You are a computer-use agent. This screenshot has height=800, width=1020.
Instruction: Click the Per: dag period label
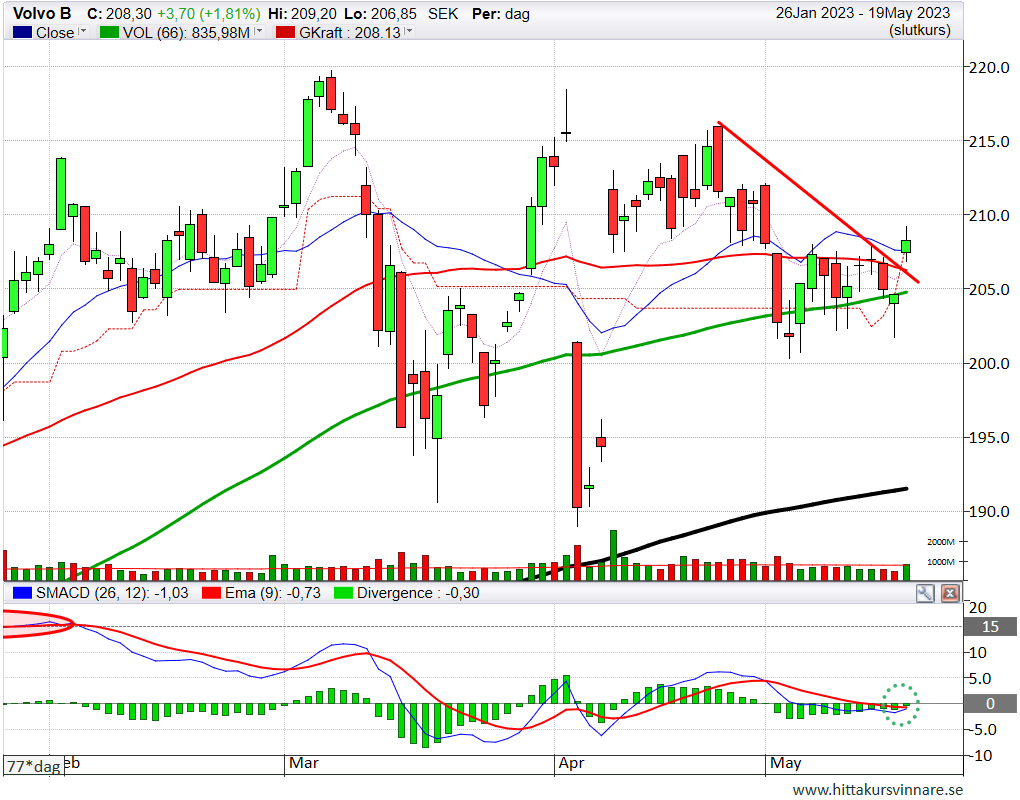(501, 14)
